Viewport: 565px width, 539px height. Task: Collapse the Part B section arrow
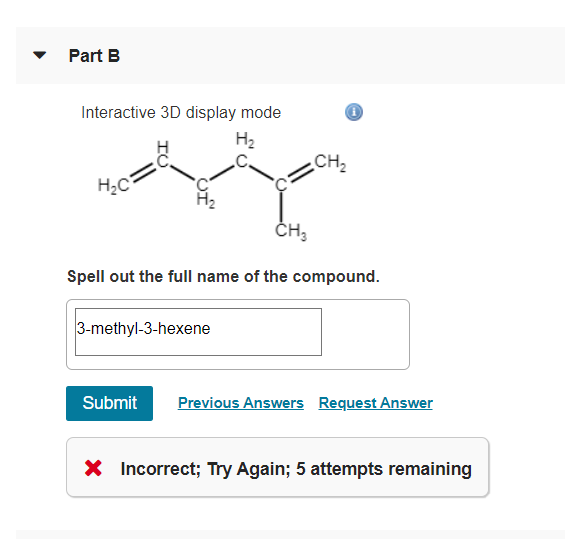[x=39, y=55]
